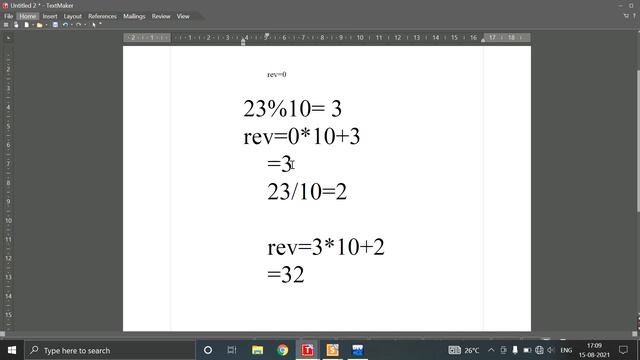Click the right margin marker on the ruler
This screenshot has height=360, width=640.
tap(483, 39)
